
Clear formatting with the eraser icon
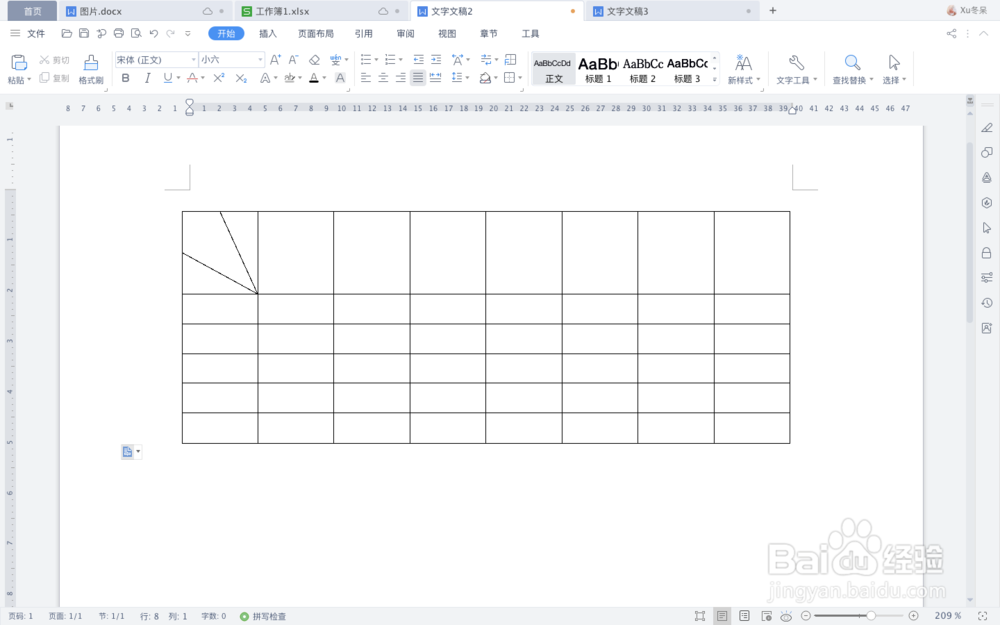(314, 60)
